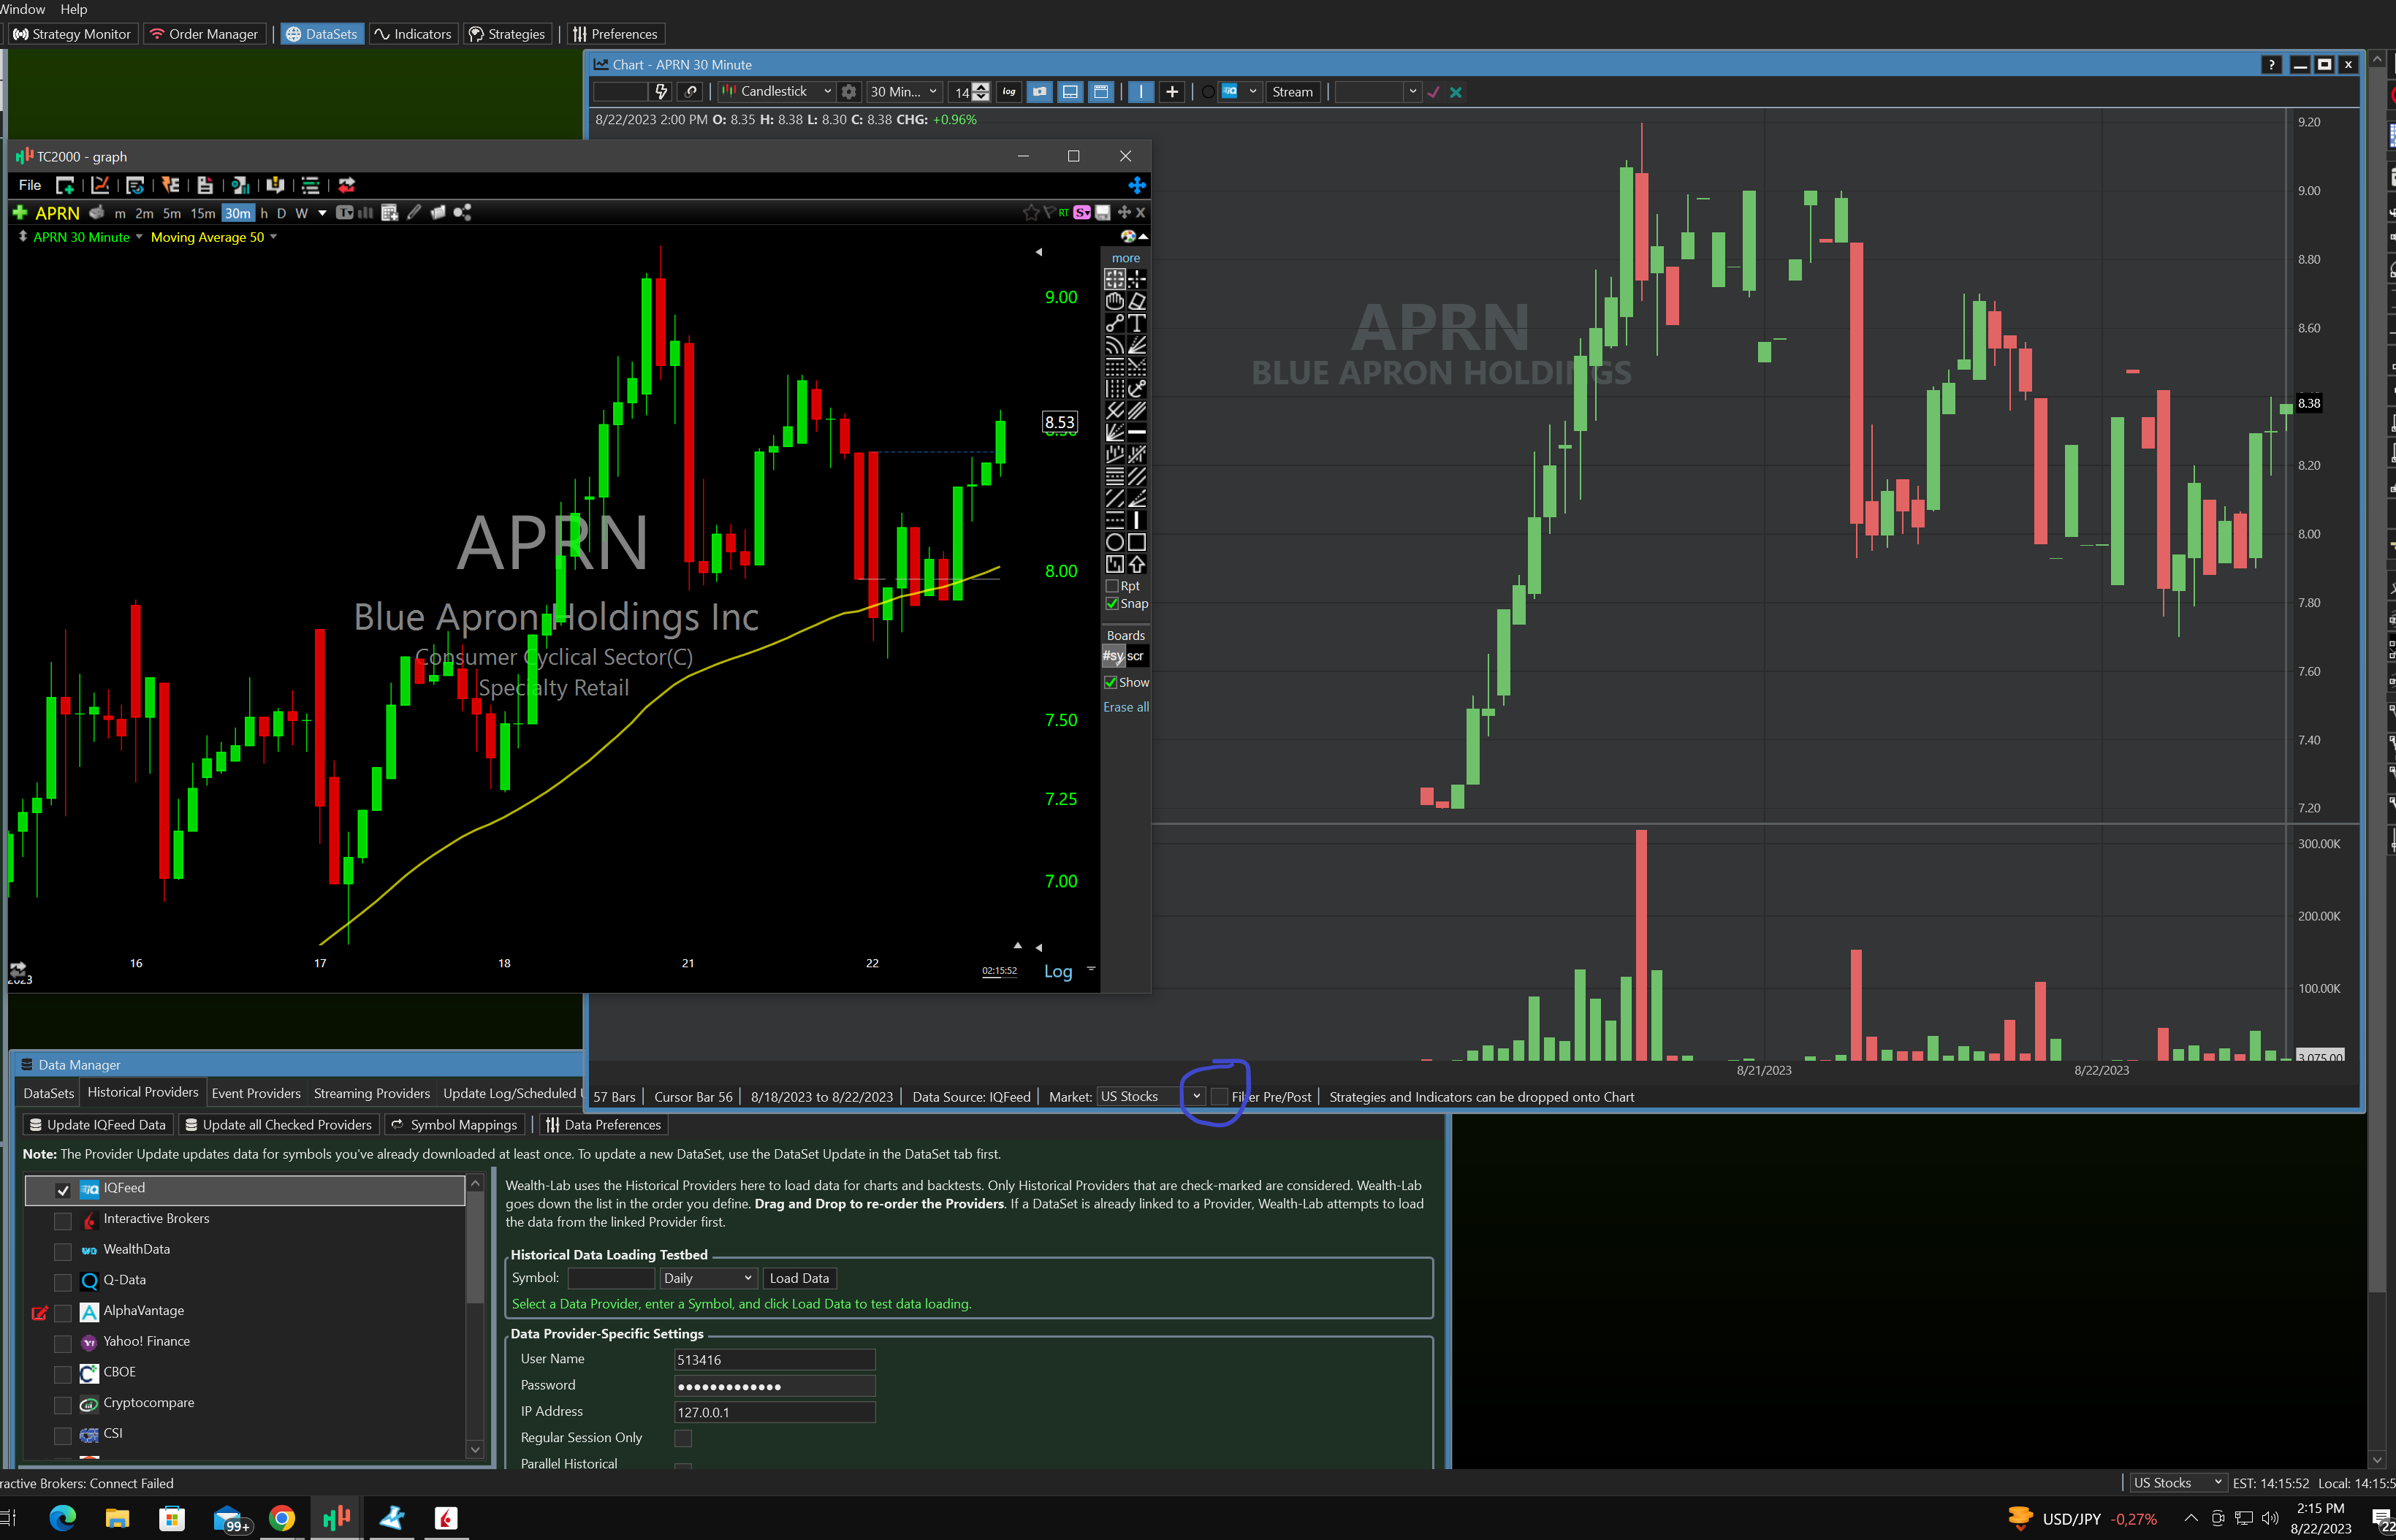The height and width of the screenshot is (1540, 2396).
Task: Toggle log scale button in chart toolbar
Action: (x=1009, y=92)
